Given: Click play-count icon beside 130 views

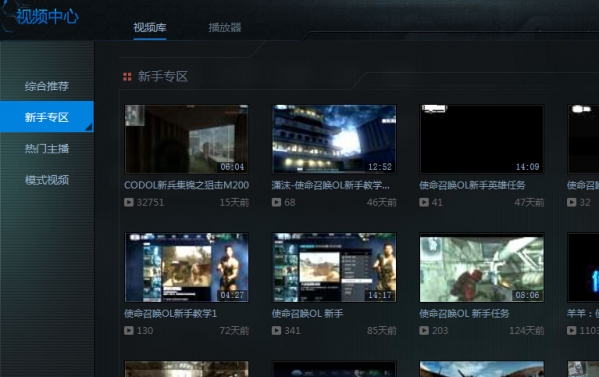Looking at the screenshot, I should (x=129, y=330).
